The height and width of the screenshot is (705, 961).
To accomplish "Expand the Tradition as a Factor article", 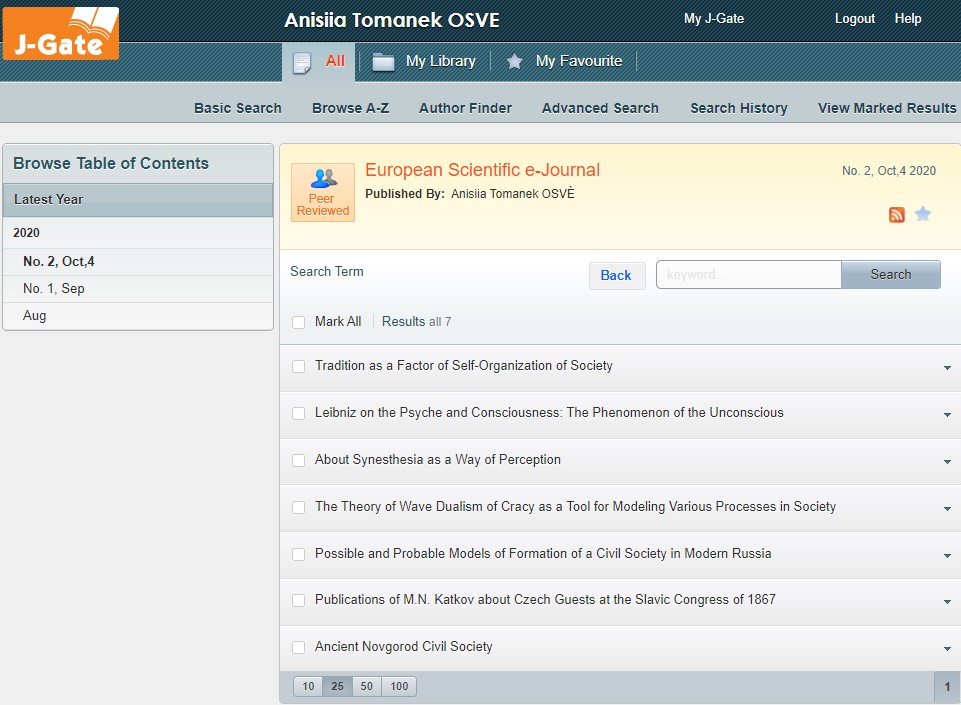I will (947, 368).
